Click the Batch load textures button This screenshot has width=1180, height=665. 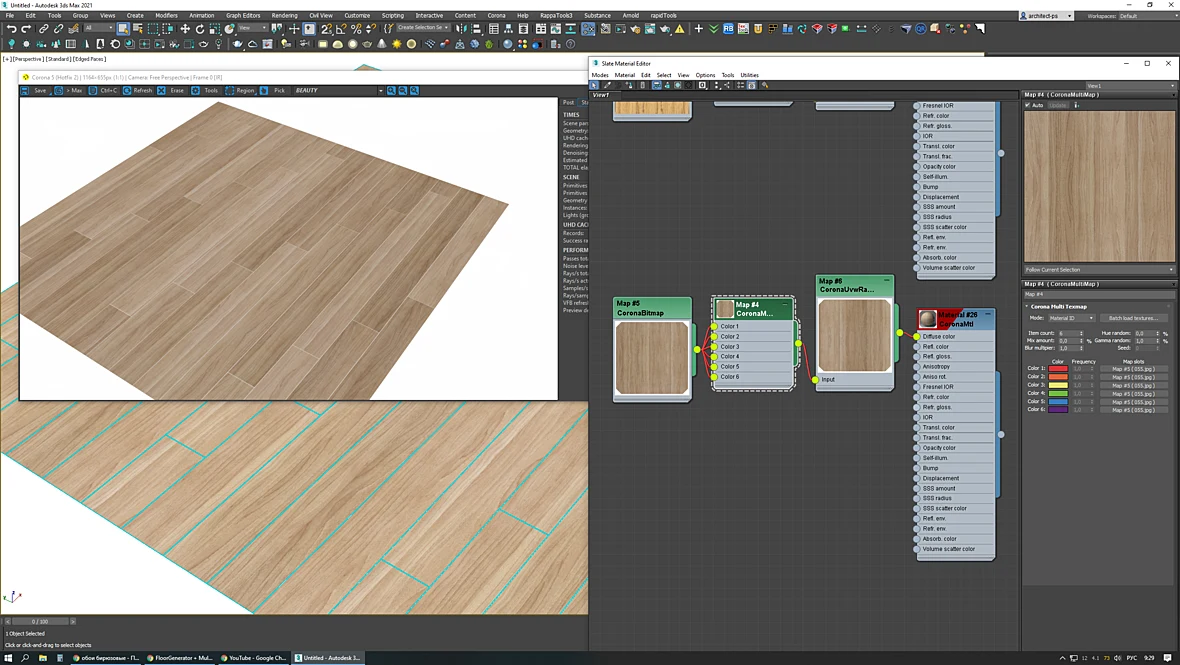point(1133,318)
